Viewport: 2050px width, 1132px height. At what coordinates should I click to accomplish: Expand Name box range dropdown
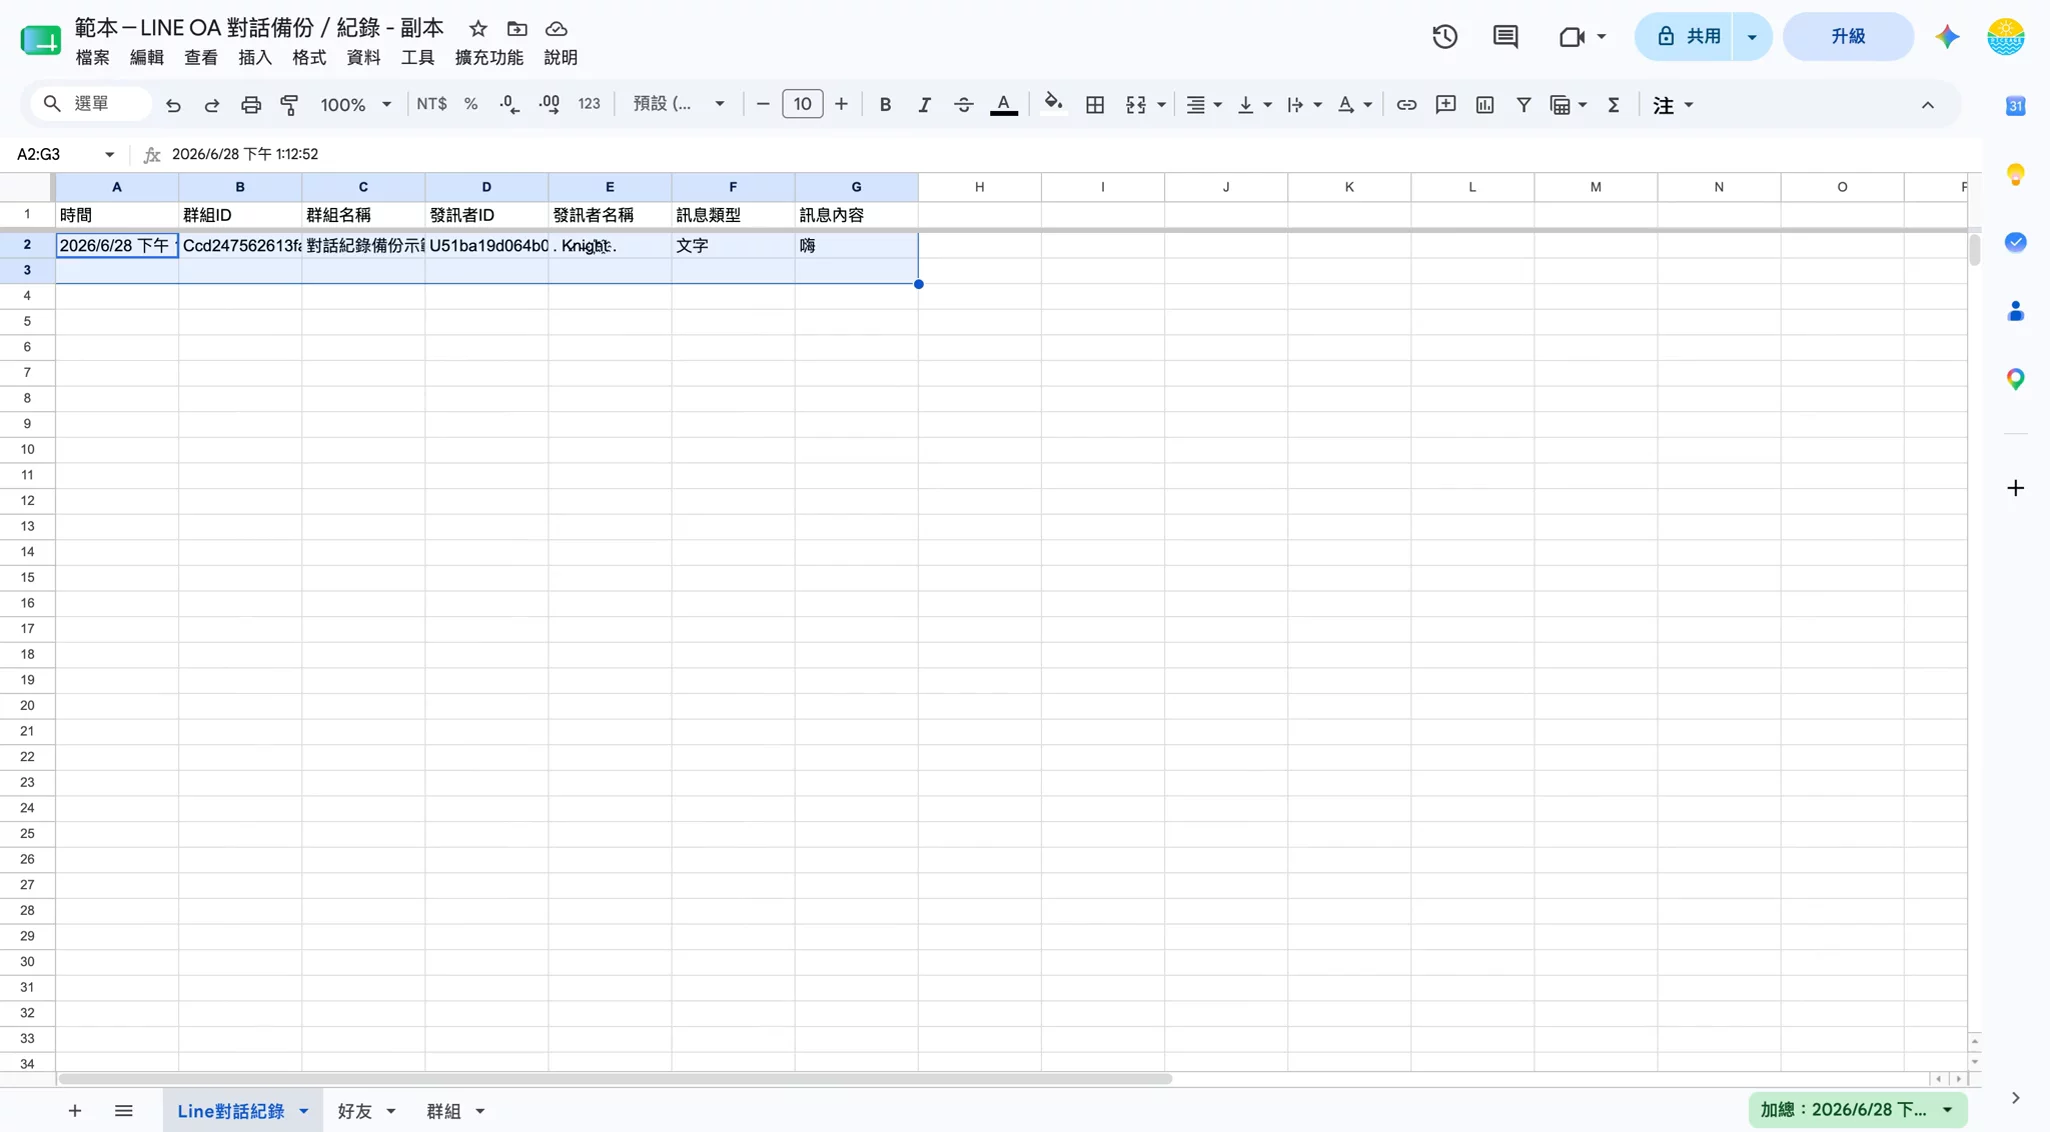(x=109, y=154)
